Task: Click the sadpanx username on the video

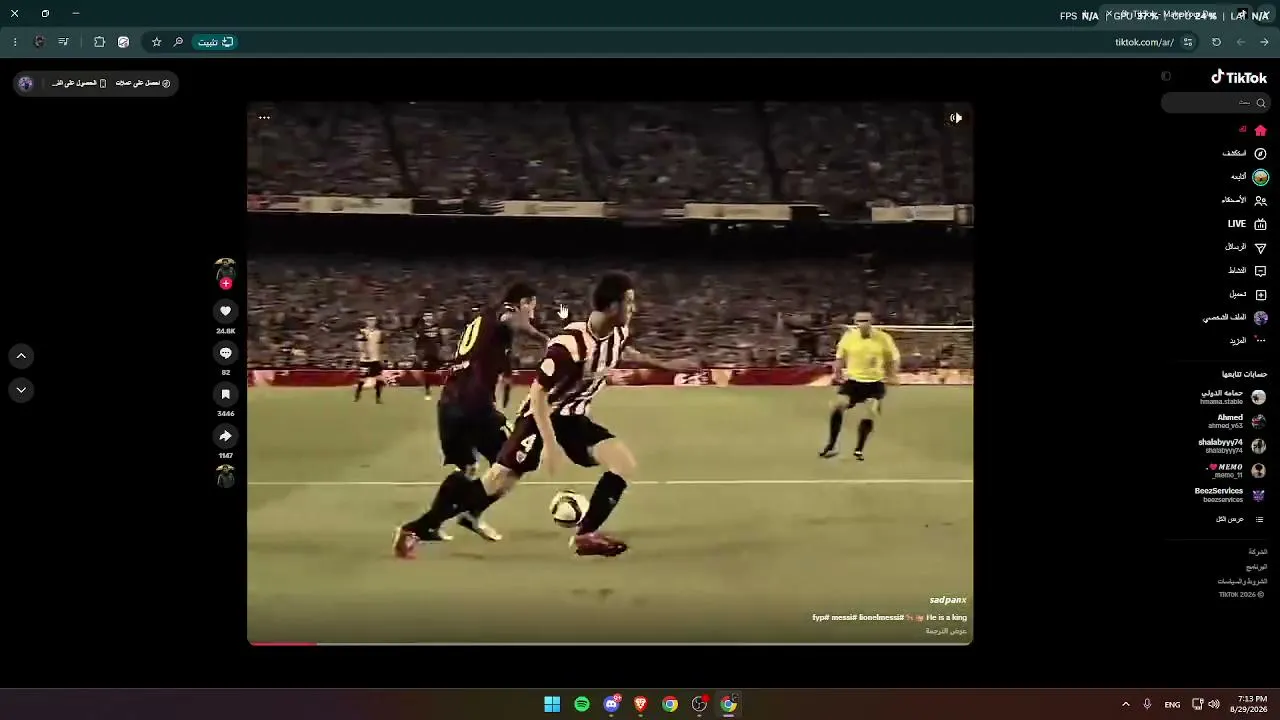Action: [x=948, y=600]
